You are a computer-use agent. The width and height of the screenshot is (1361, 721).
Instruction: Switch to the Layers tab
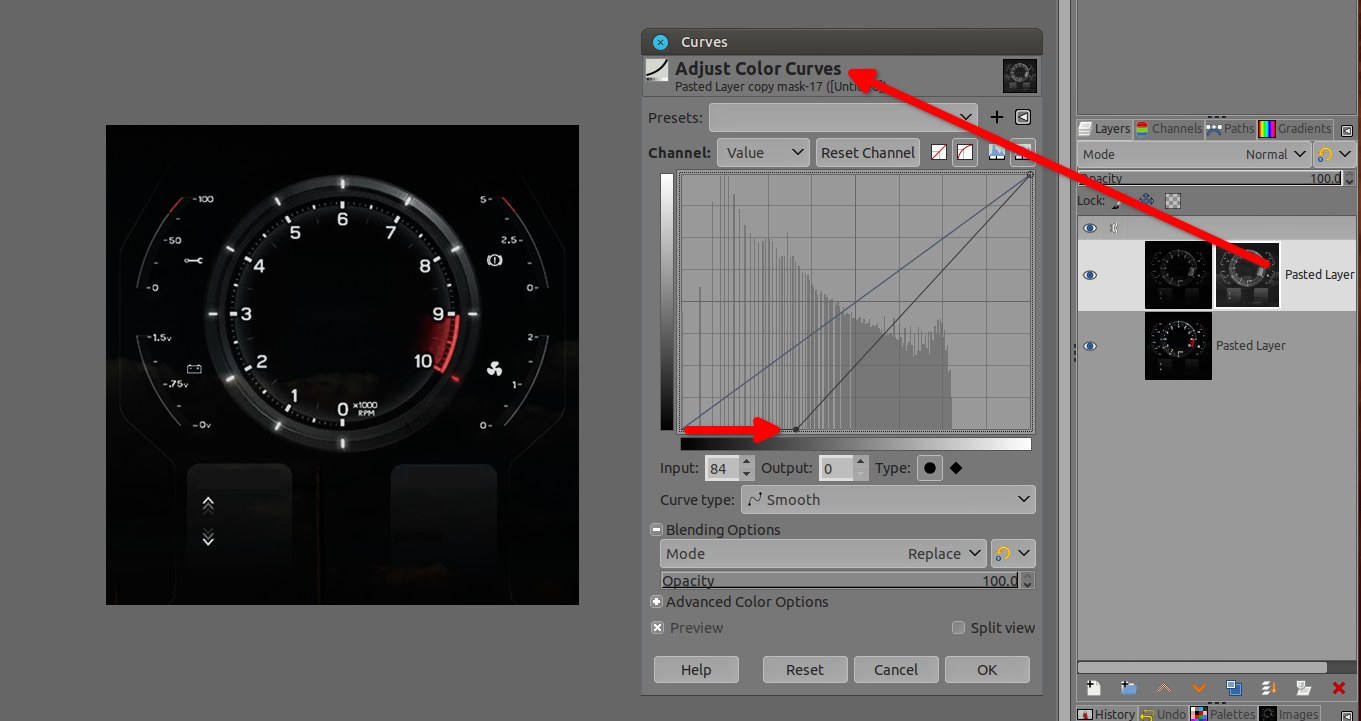(x=1104, y=129)
